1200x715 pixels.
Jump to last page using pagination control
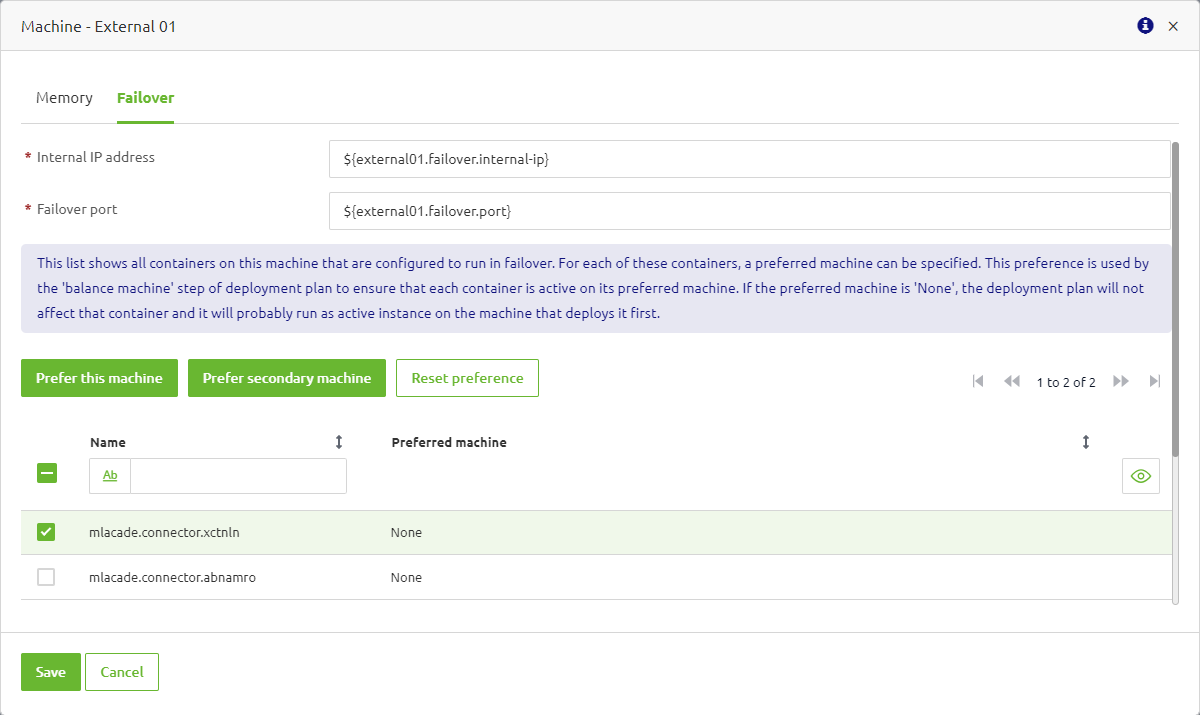click(x=1155, y=381)
